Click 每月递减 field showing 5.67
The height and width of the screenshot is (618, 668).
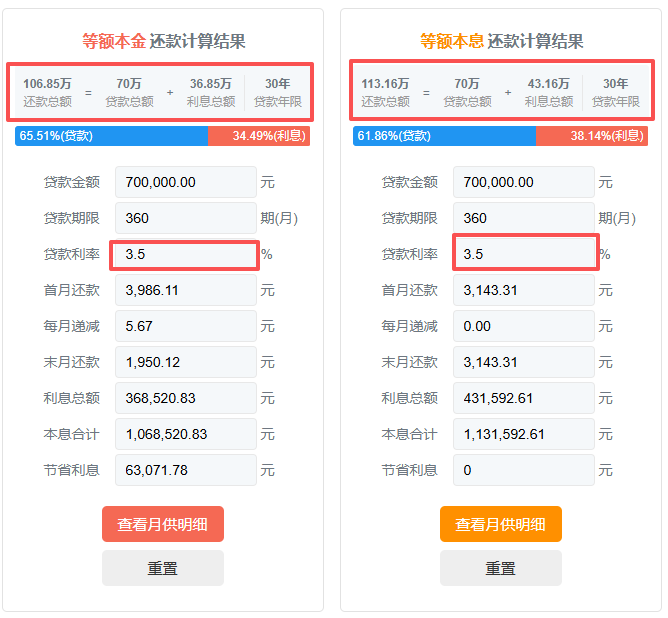tap(186, 326)
